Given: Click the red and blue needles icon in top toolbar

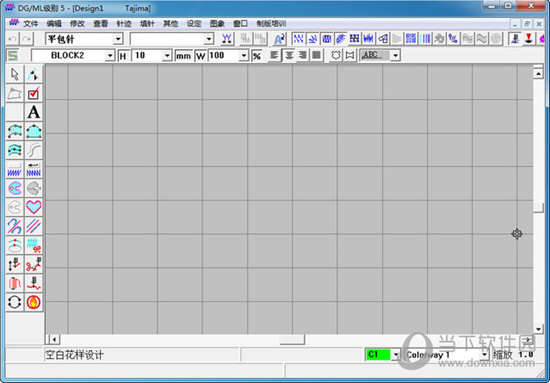Looking at the screenshot, I should (x=227, y=39).
